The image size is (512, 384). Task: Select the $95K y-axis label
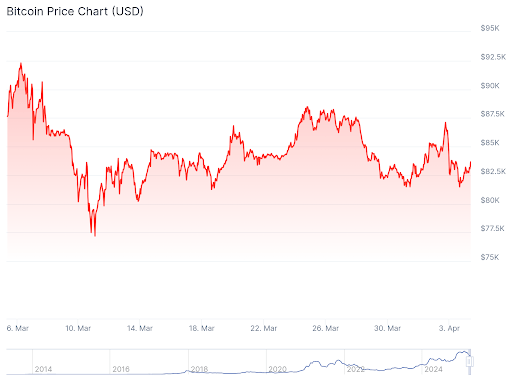(x=490, y=28)
